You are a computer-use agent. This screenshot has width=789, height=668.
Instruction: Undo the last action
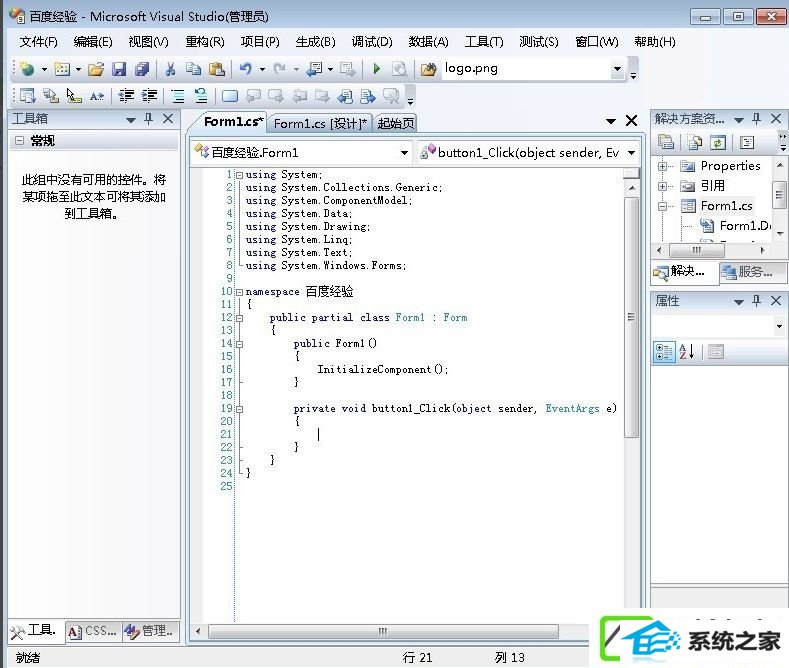click(x=246, y=69)
